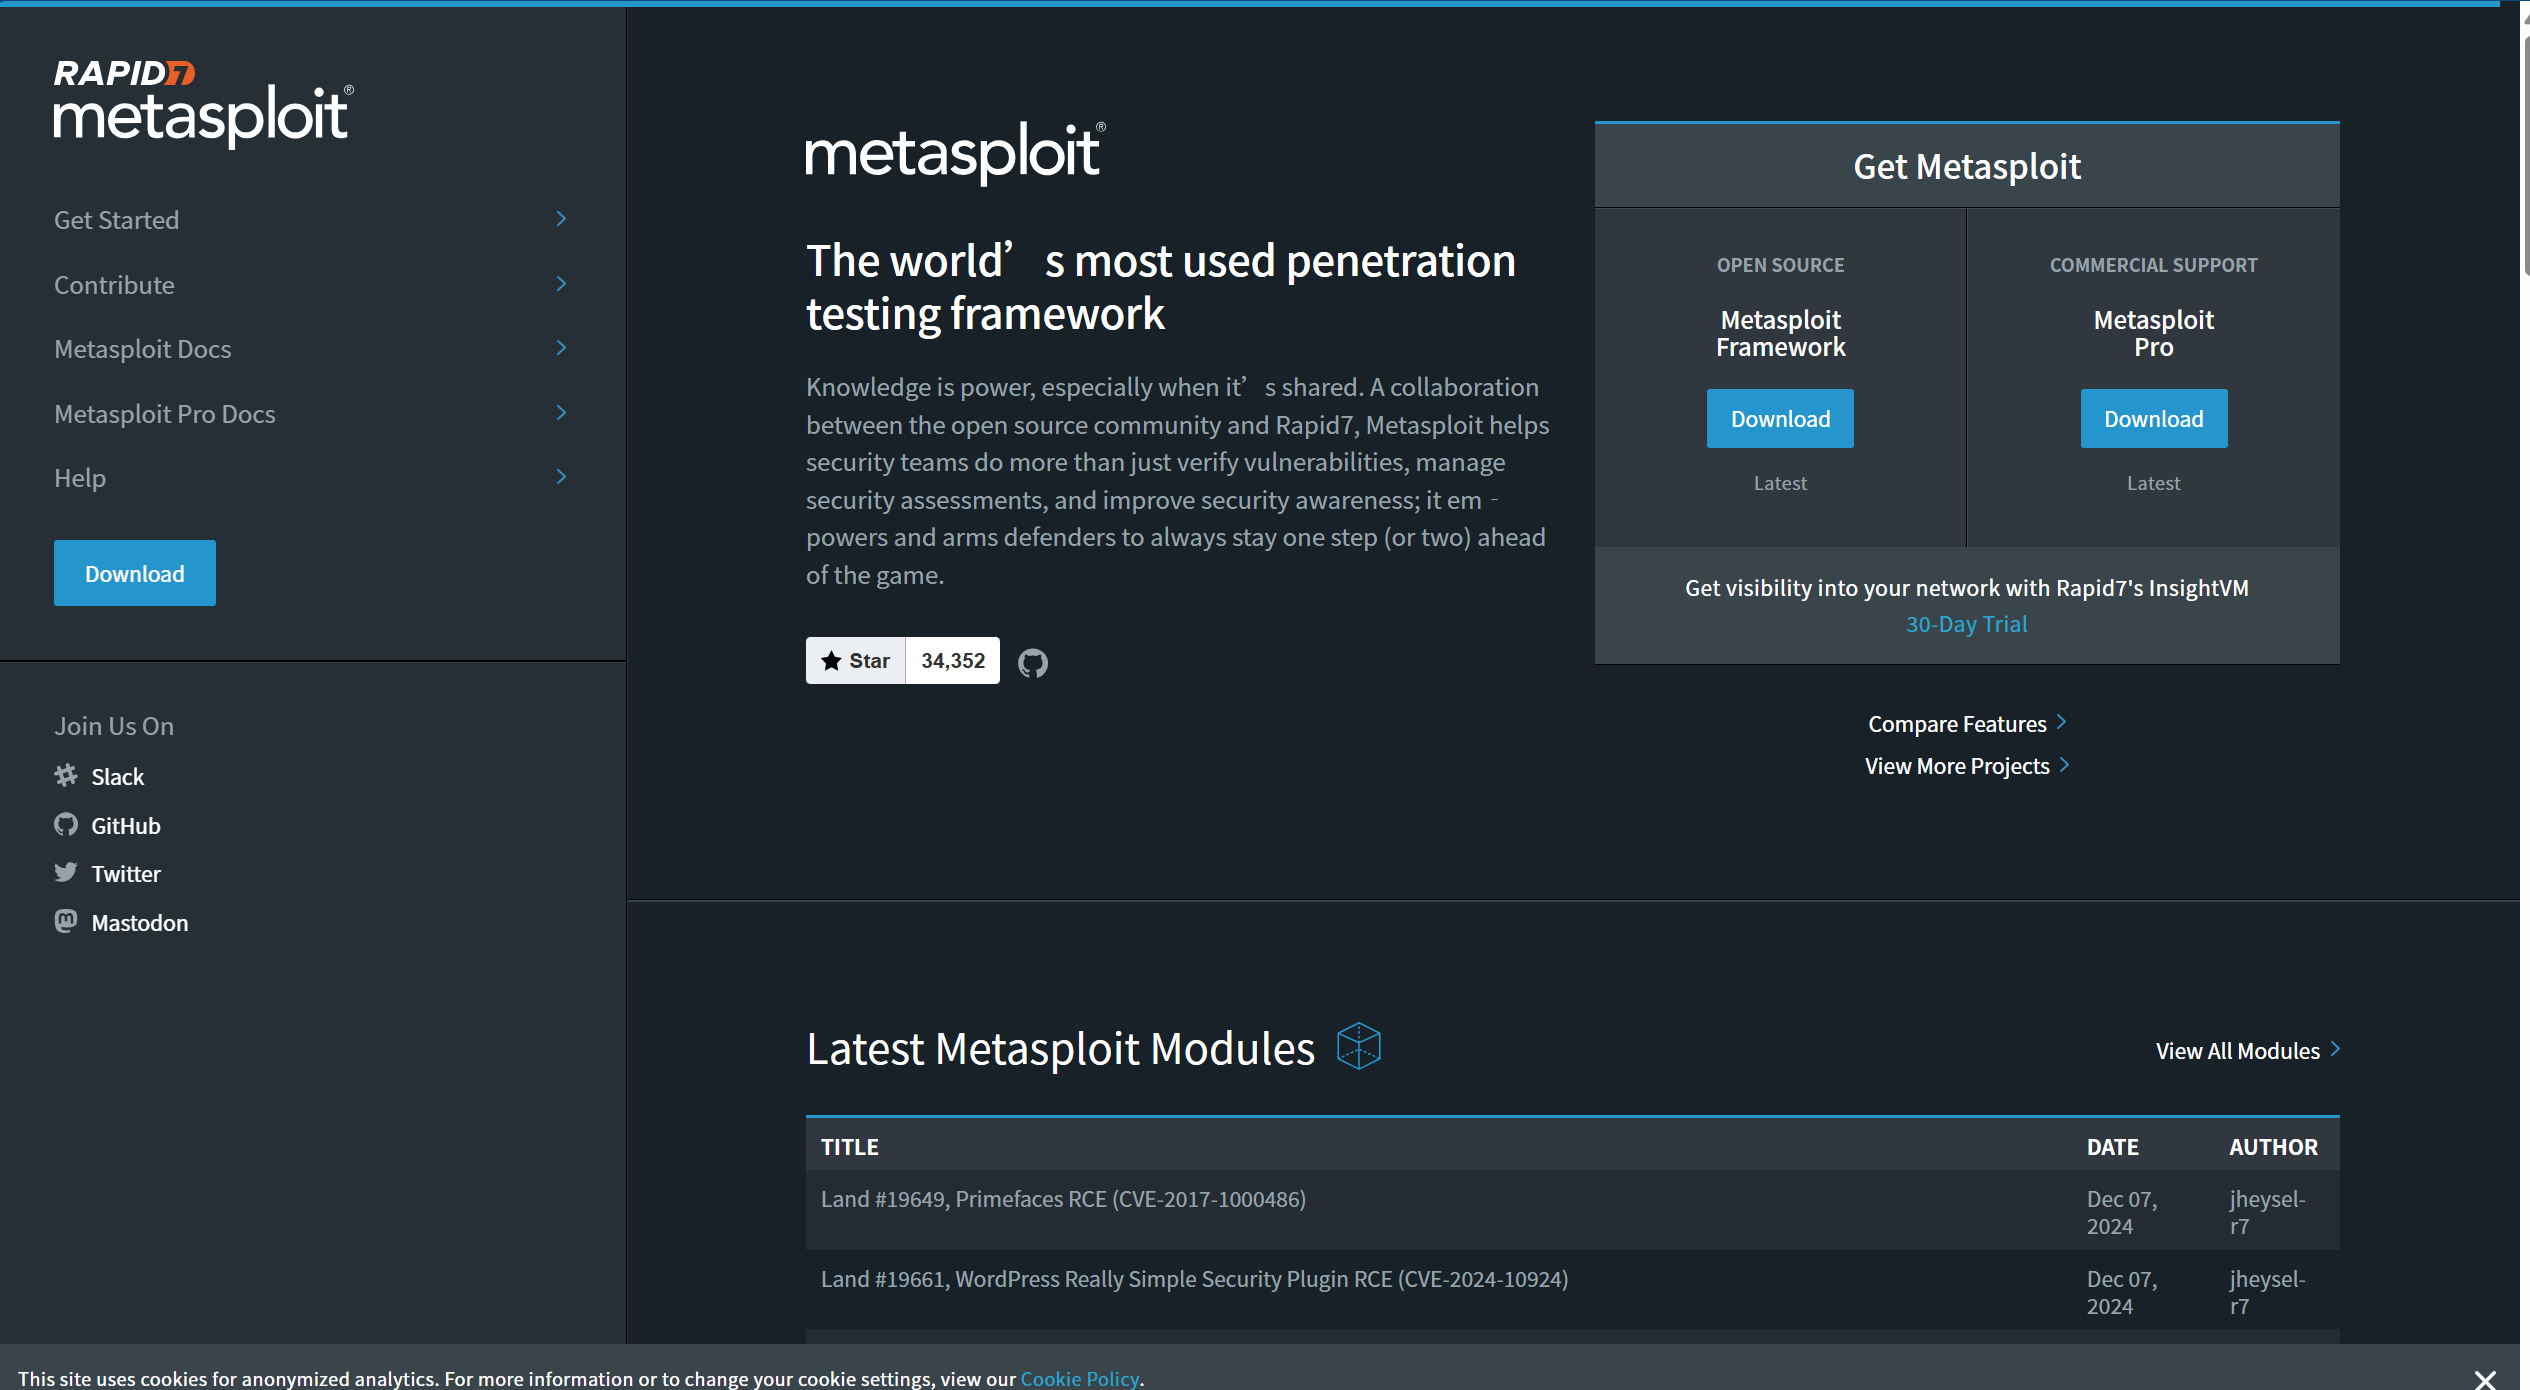The height and width of the screenshot is (1390, 2530).
Task: Open the Slack icon under Join Us On
Action: (66, 776)
